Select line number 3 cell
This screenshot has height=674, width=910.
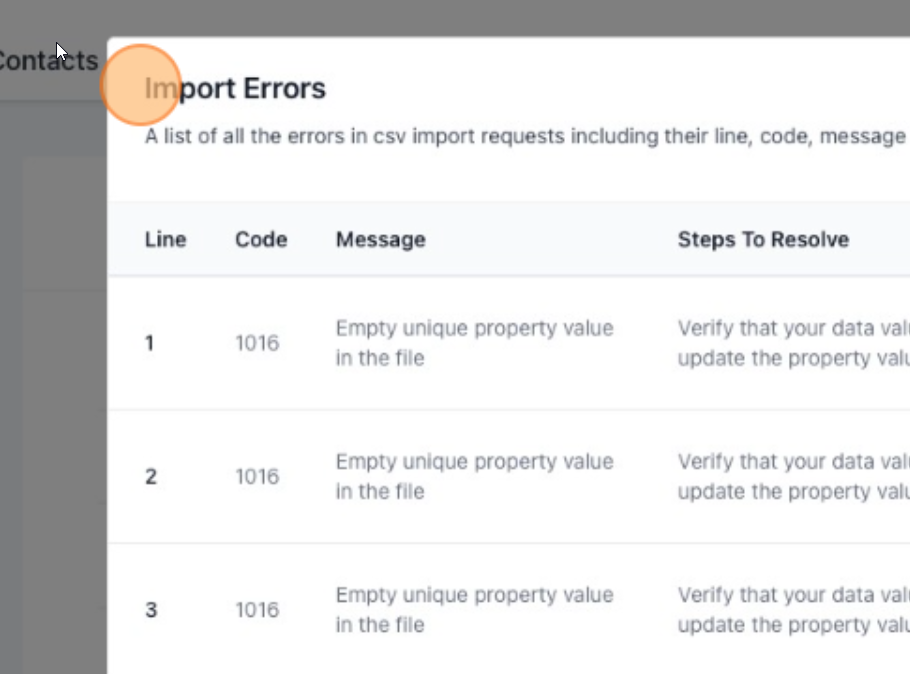coord(151,610)
